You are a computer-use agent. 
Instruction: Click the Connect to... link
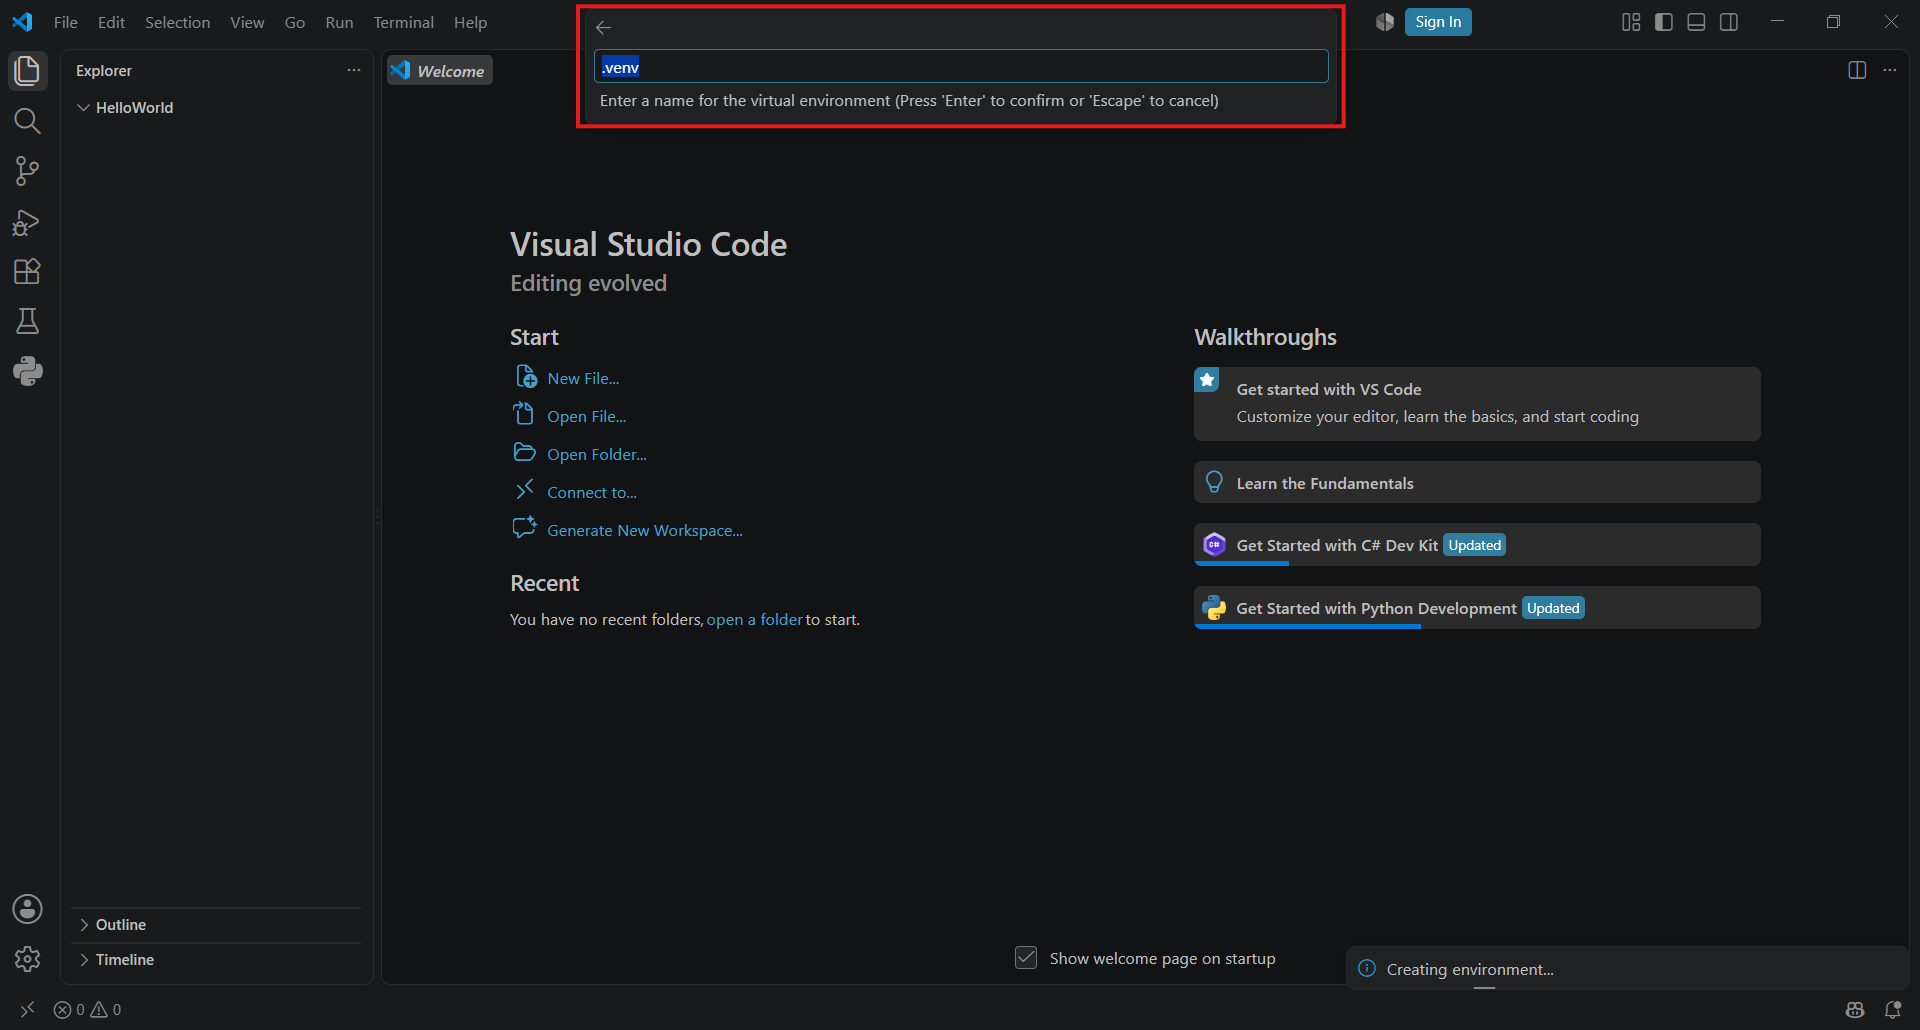592,492
